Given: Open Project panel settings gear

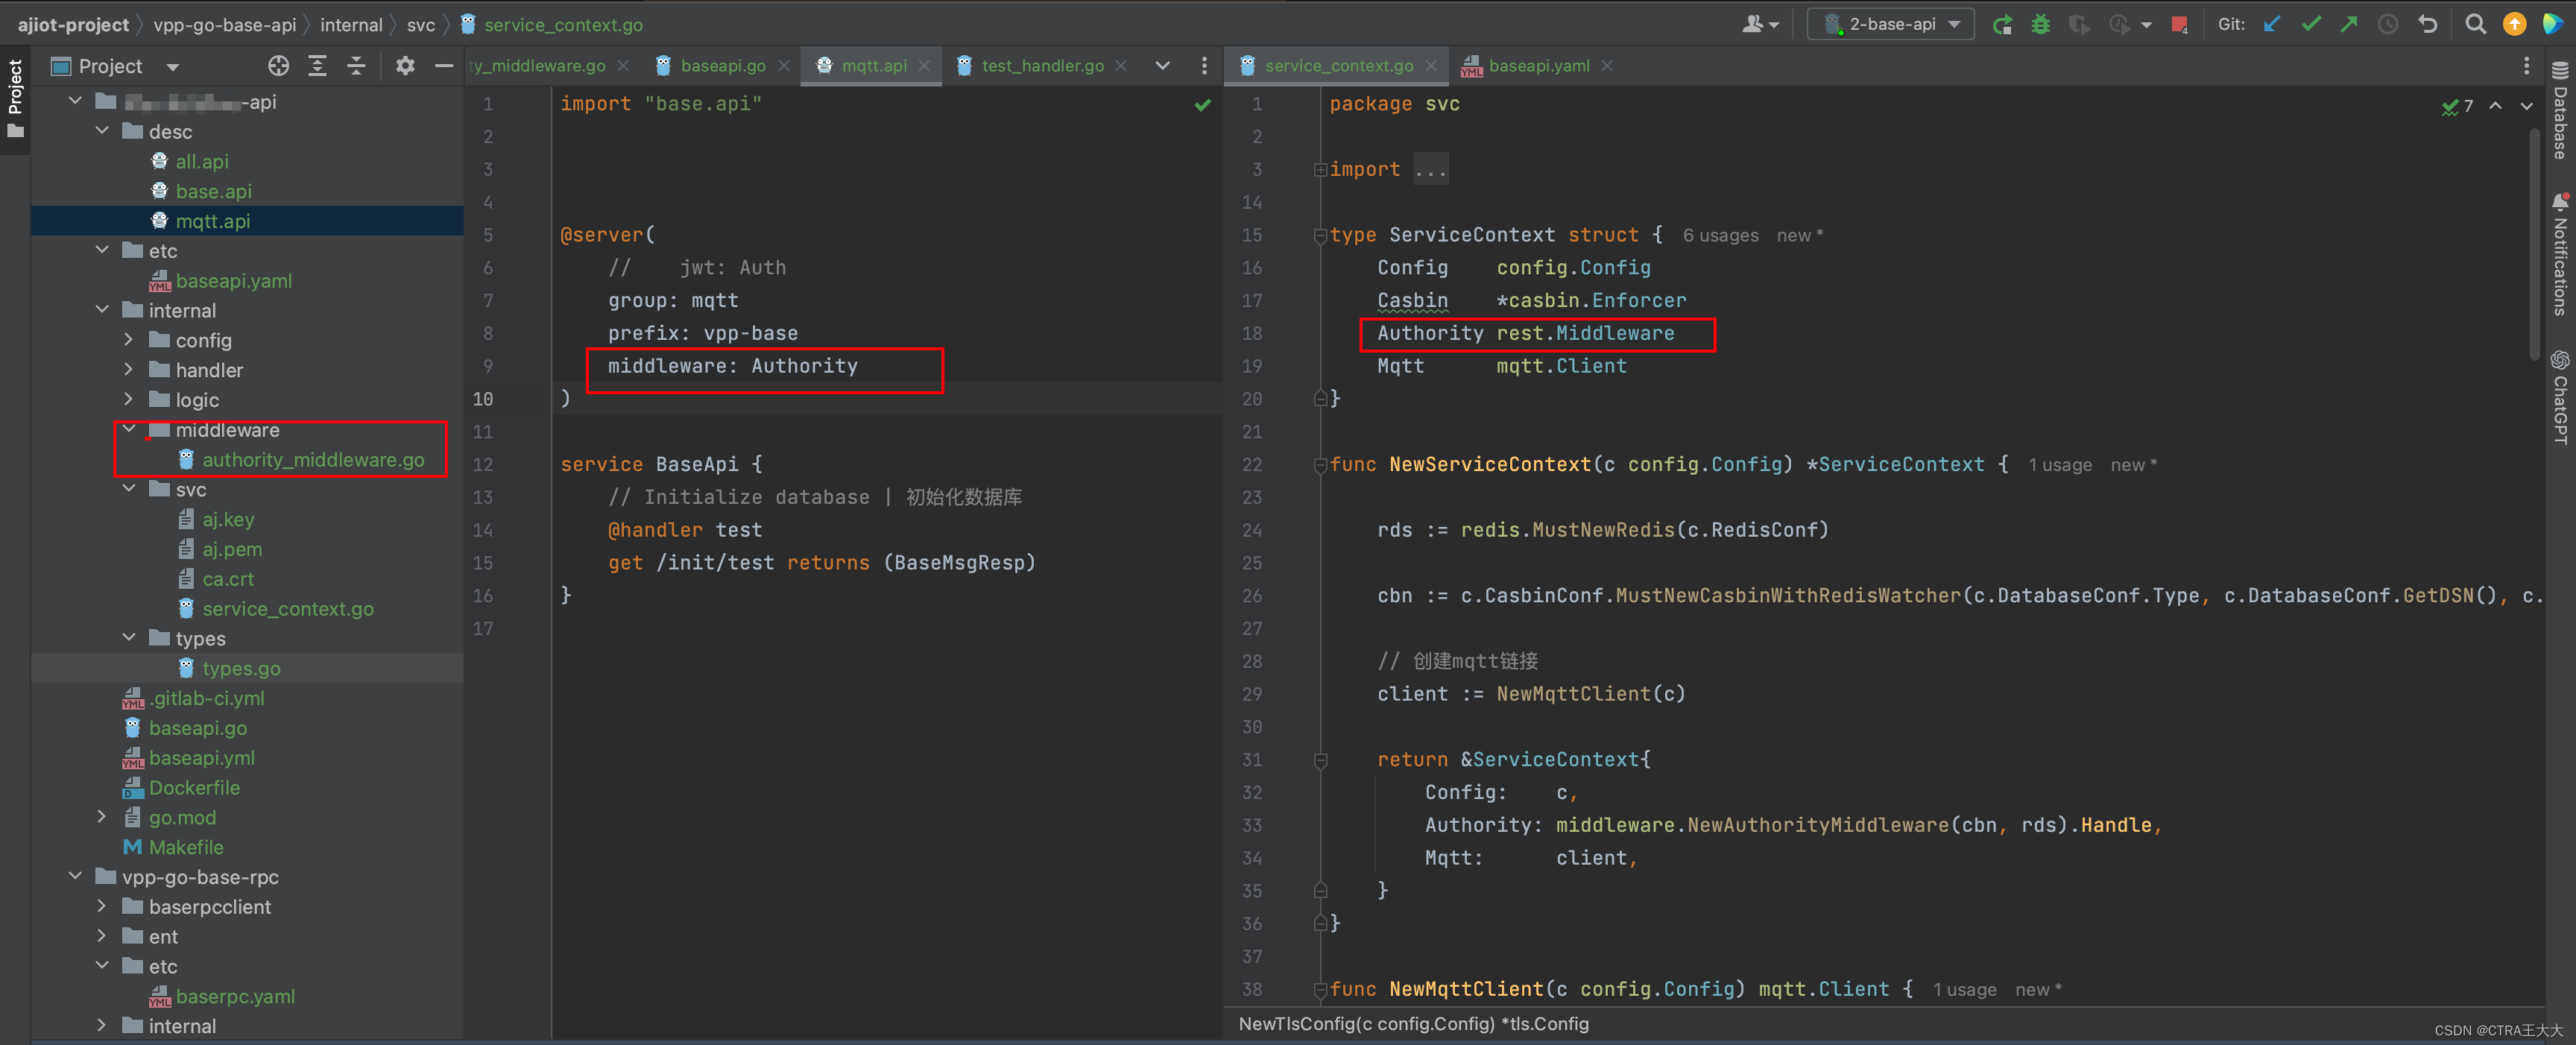Looking at the screenshot, I should click(405, 66).
